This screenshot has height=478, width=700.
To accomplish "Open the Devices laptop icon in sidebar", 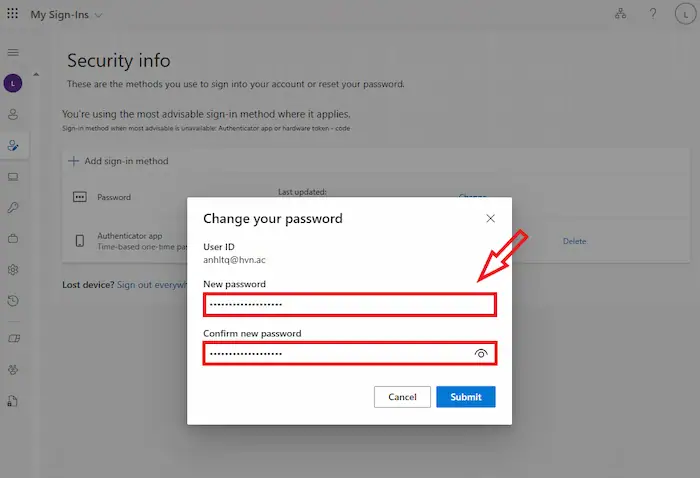I will pyautogui.click(x=13, y=177).
